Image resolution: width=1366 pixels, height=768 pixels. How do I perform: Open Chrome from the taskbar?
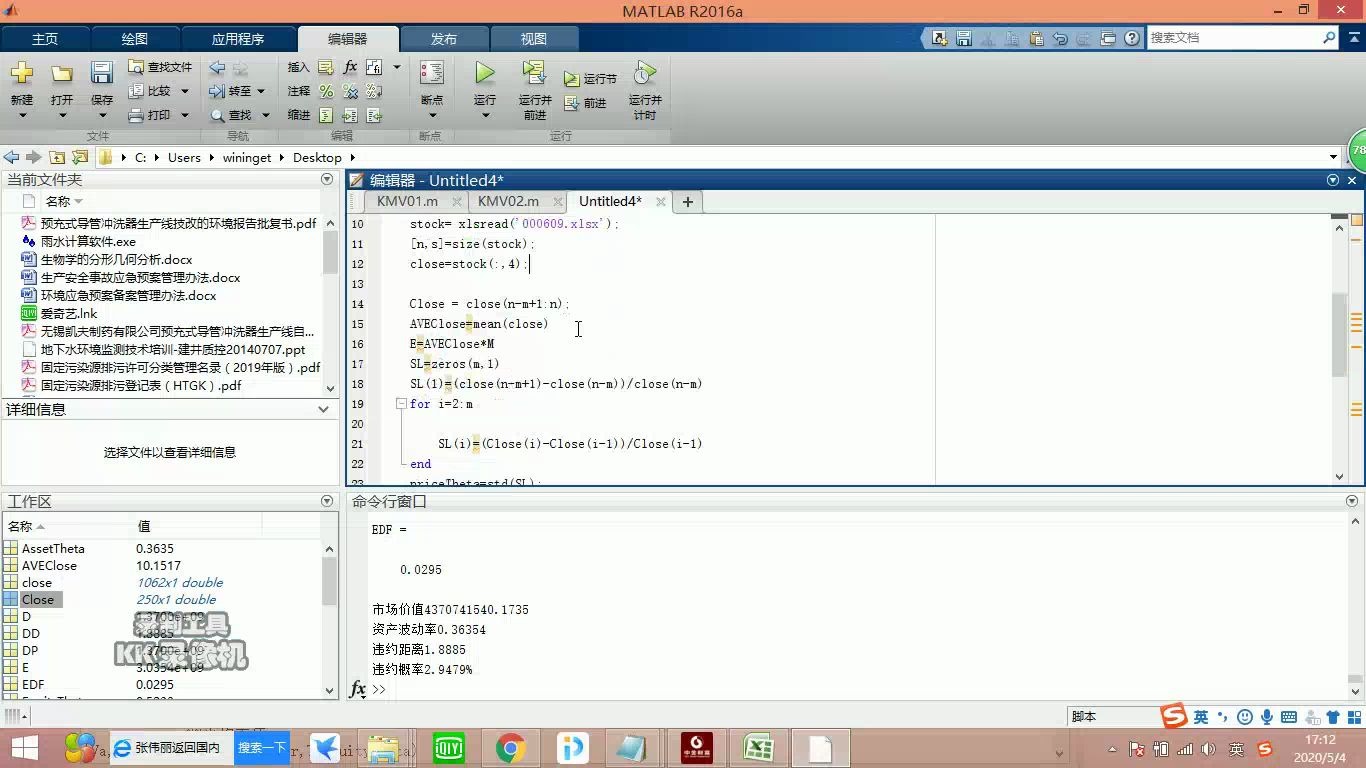pos(510,748)
